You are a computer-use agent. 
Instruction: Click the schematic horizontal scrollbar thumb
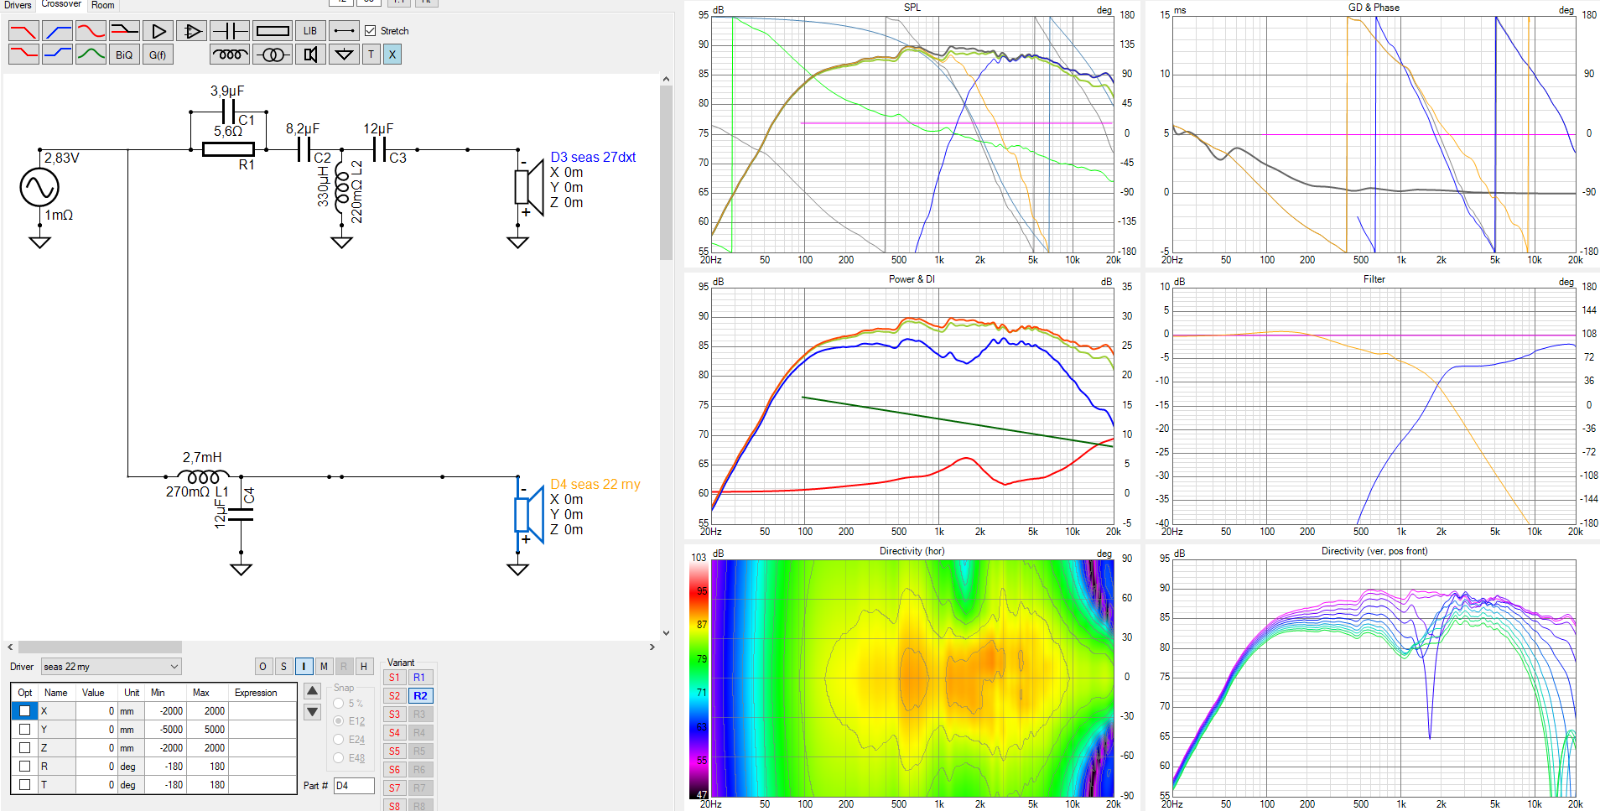(x=100, y=647)
